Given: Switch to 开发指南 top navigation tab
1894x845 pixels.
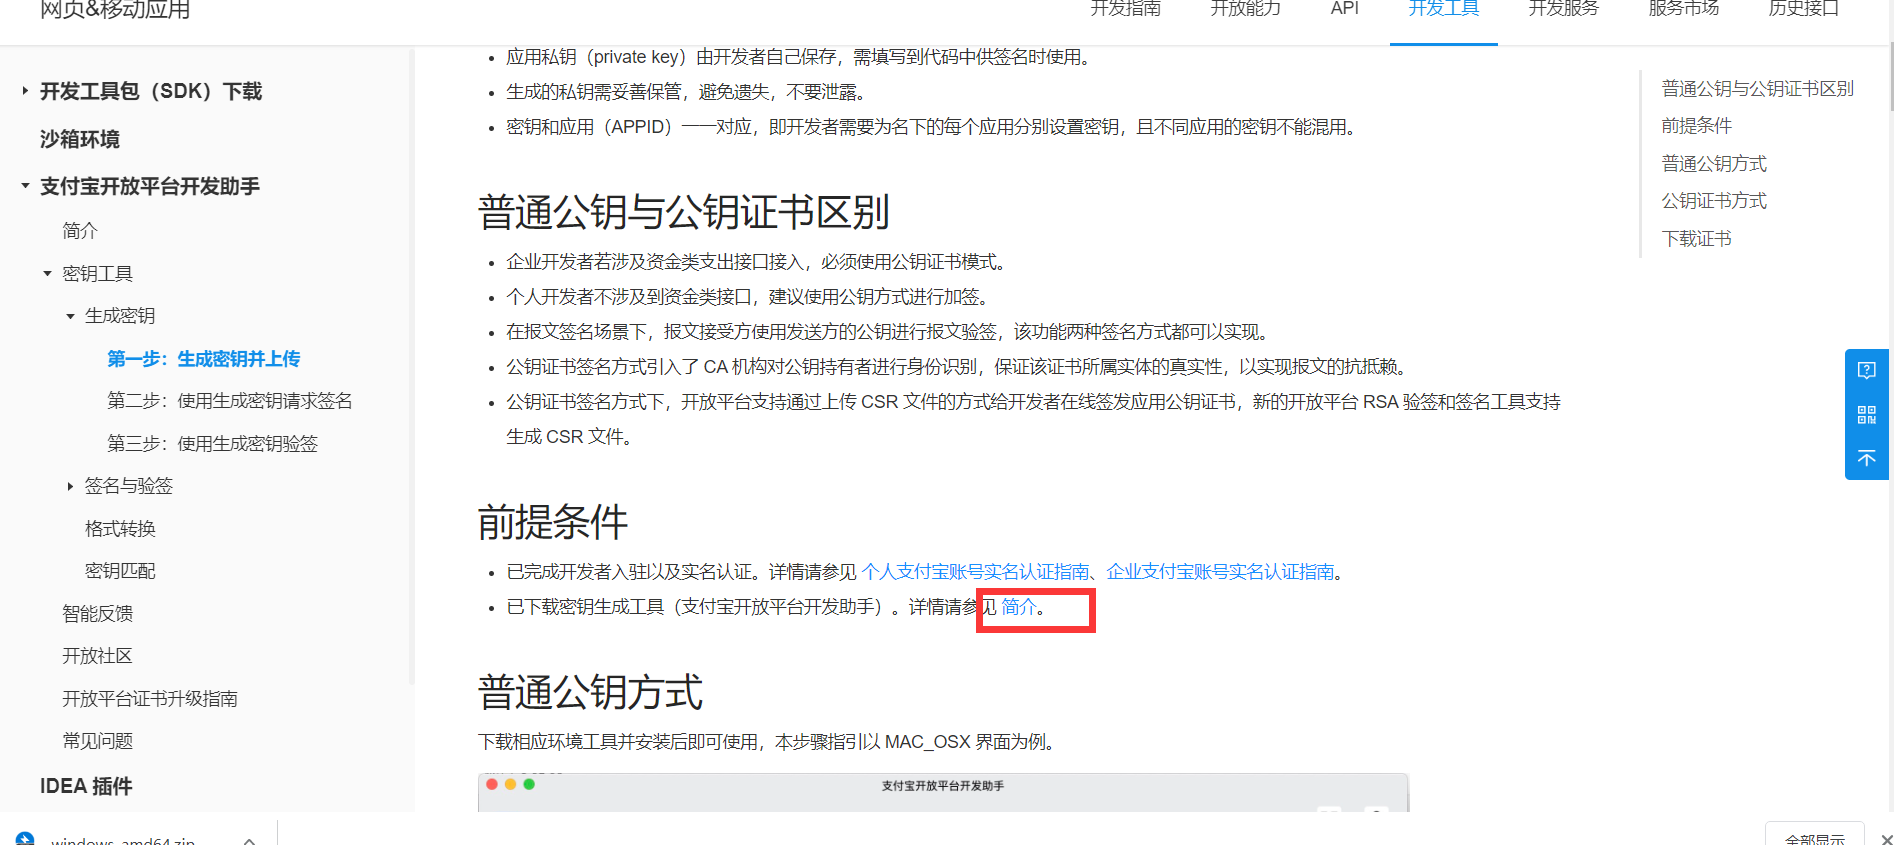Looking at the screenshot, I should point(1125,9).
